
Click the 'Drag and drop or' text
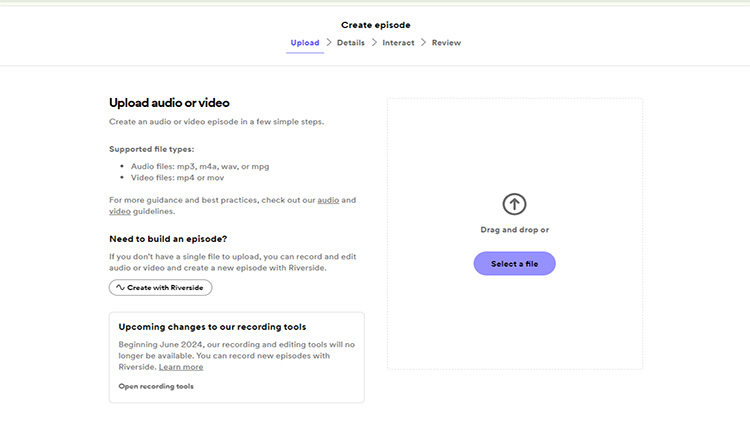click(514, 230)
